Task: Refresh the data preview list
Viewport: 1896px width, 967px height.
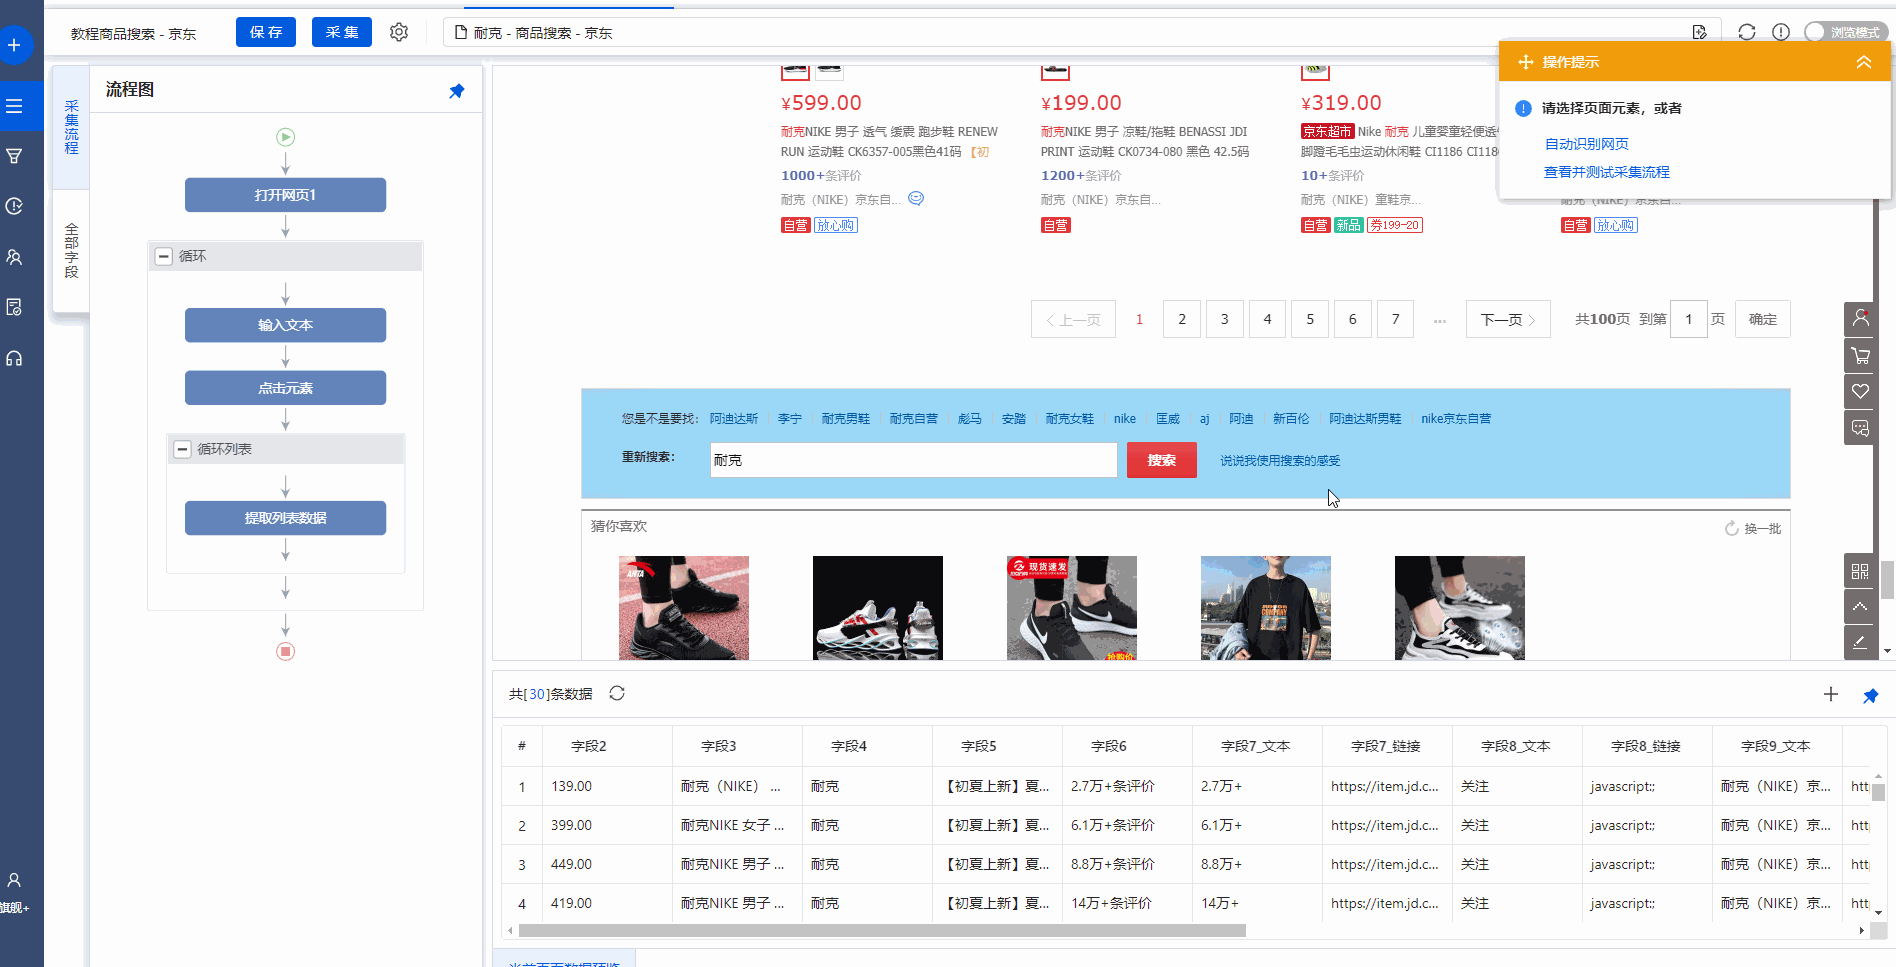Action: click(617, 693)
